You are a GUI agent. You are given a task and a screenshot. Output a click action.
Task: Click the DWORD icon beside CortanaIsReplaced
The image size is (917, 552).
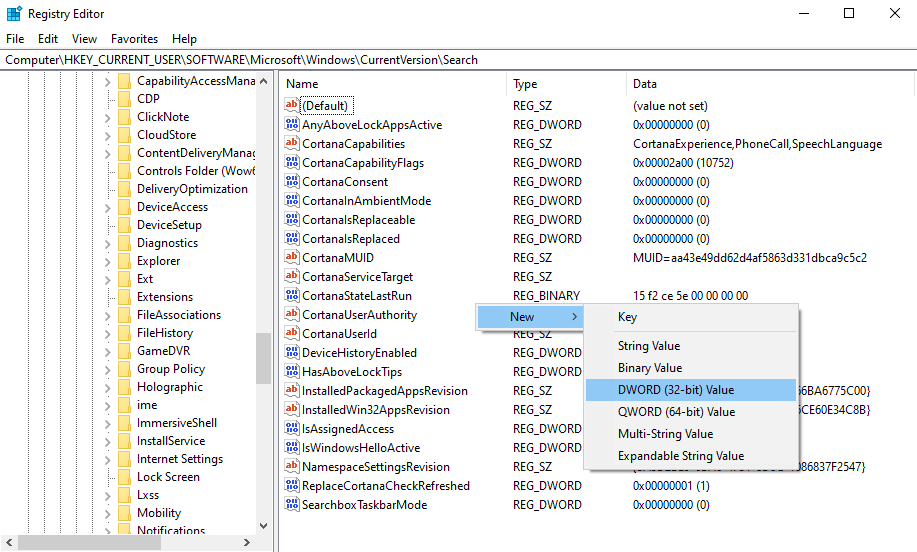pos(291,238)
